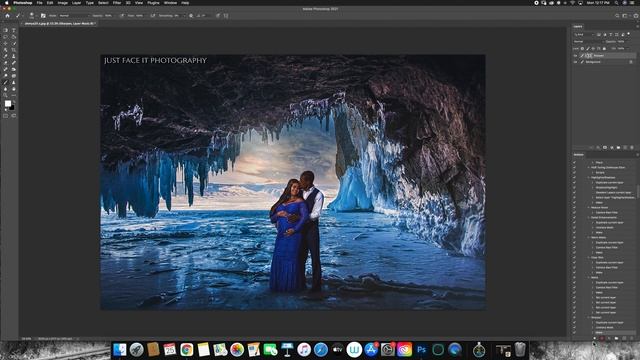Open the Image menu

62,2
